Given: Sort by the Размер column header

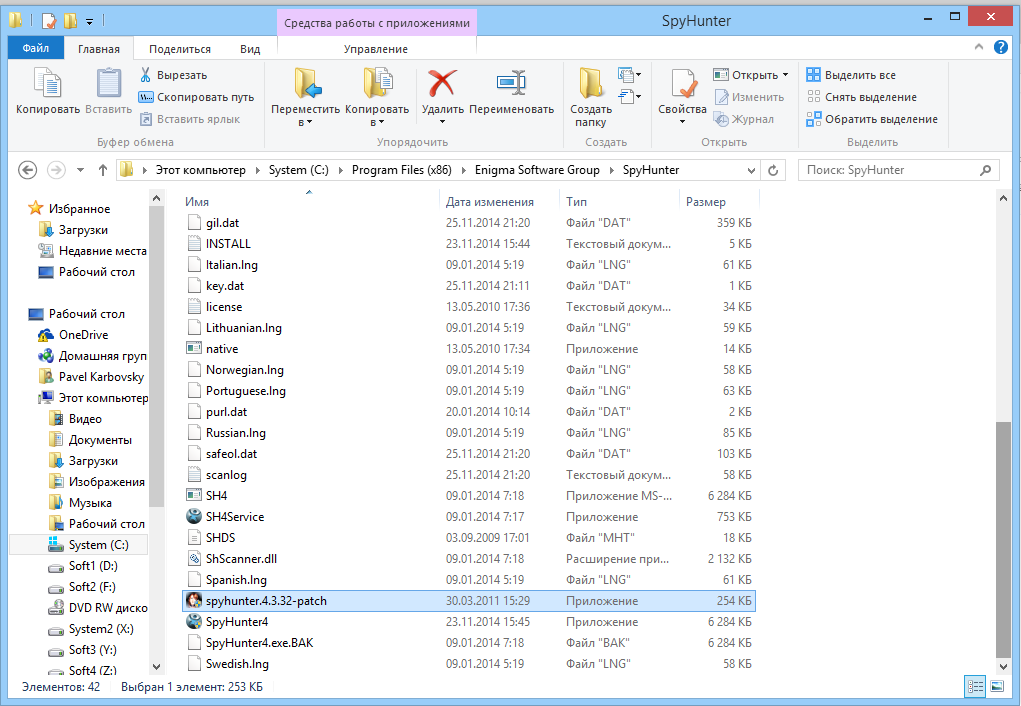Looking at the screenshot, I should pos(706,202).
